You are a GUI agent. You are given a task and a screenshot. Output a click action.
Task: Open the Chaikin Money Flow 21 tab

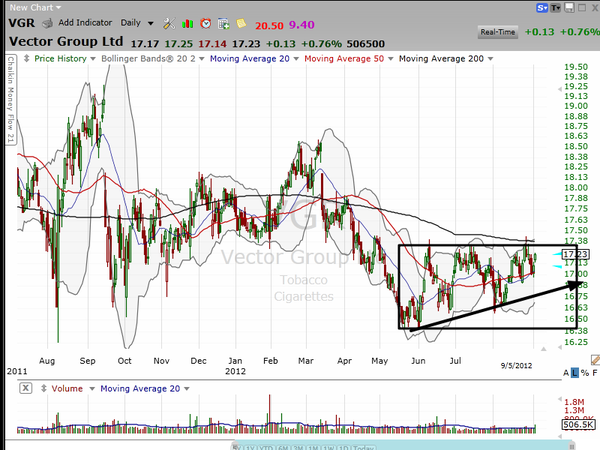(10, 100)
